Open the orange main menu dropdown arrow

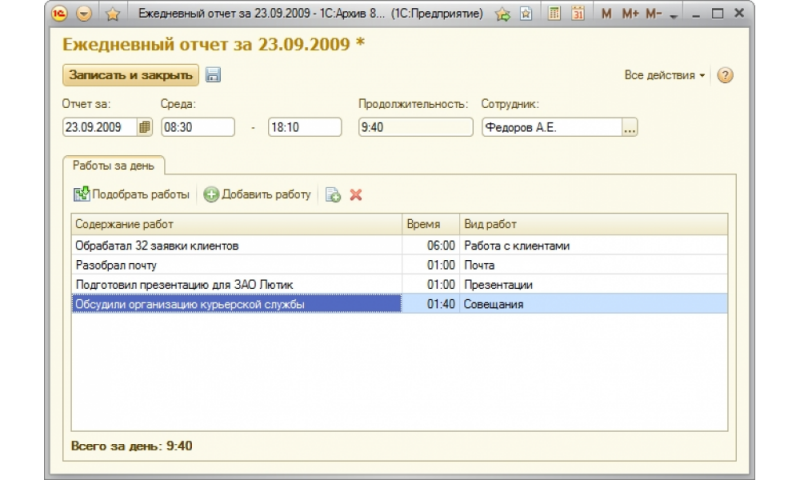tap(85, 15)
